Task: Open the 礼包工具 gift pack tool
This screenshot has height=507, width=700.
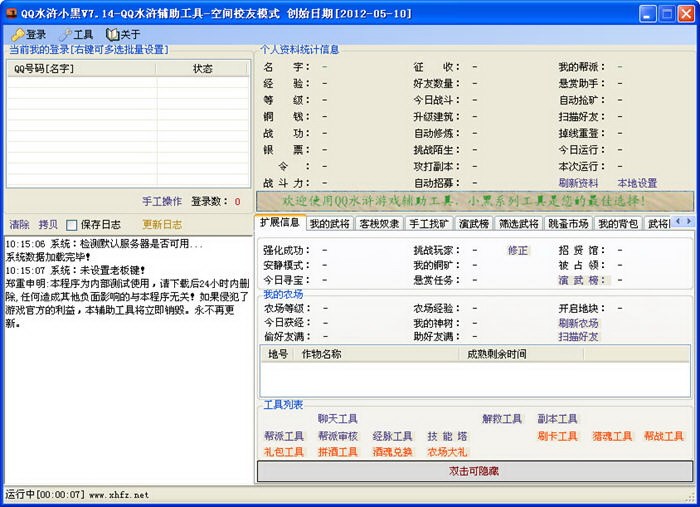Action: coord(283,452)
